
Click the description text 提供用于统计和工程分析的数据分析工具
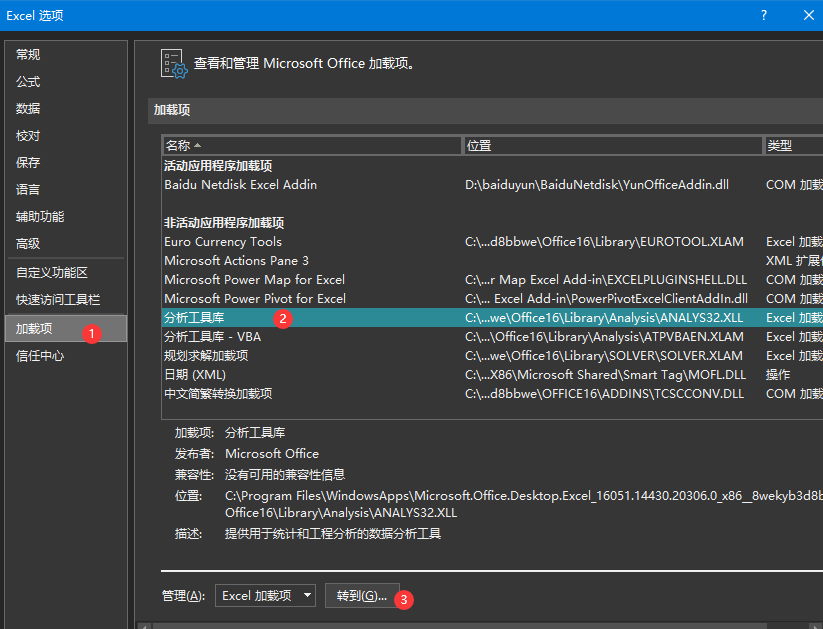[333, 534]
